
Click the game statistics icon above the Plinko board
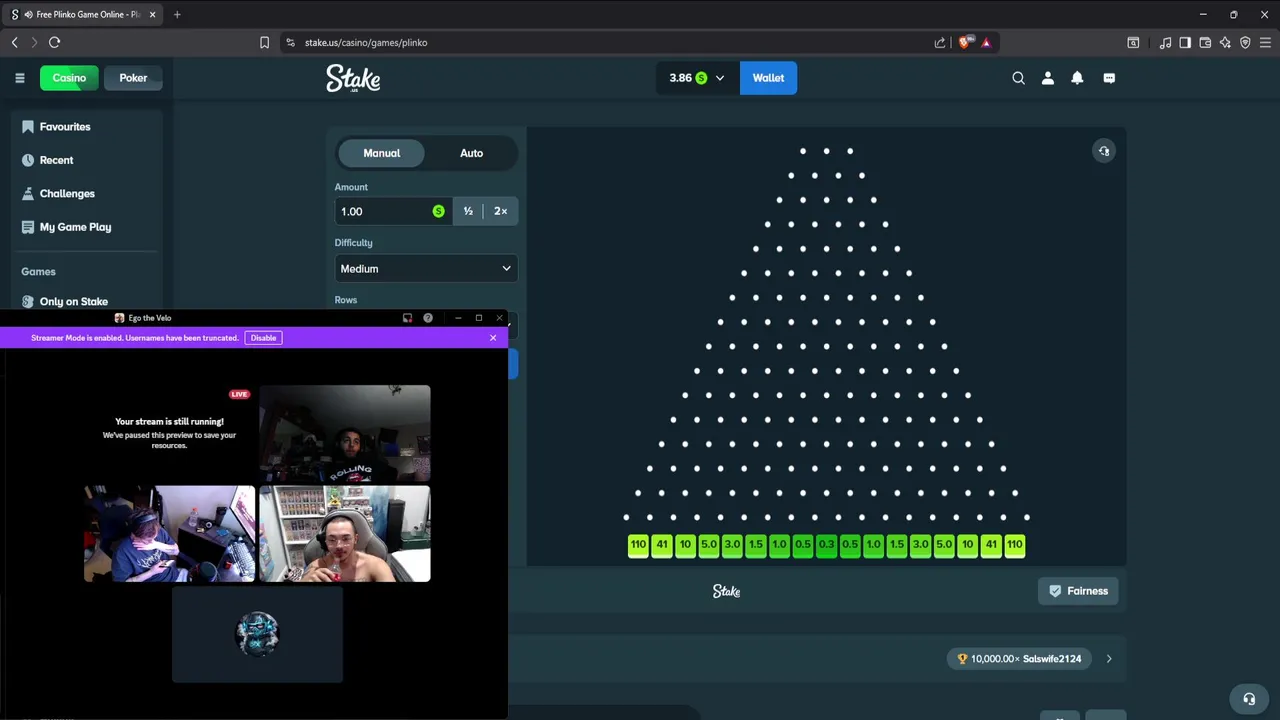1104,151
